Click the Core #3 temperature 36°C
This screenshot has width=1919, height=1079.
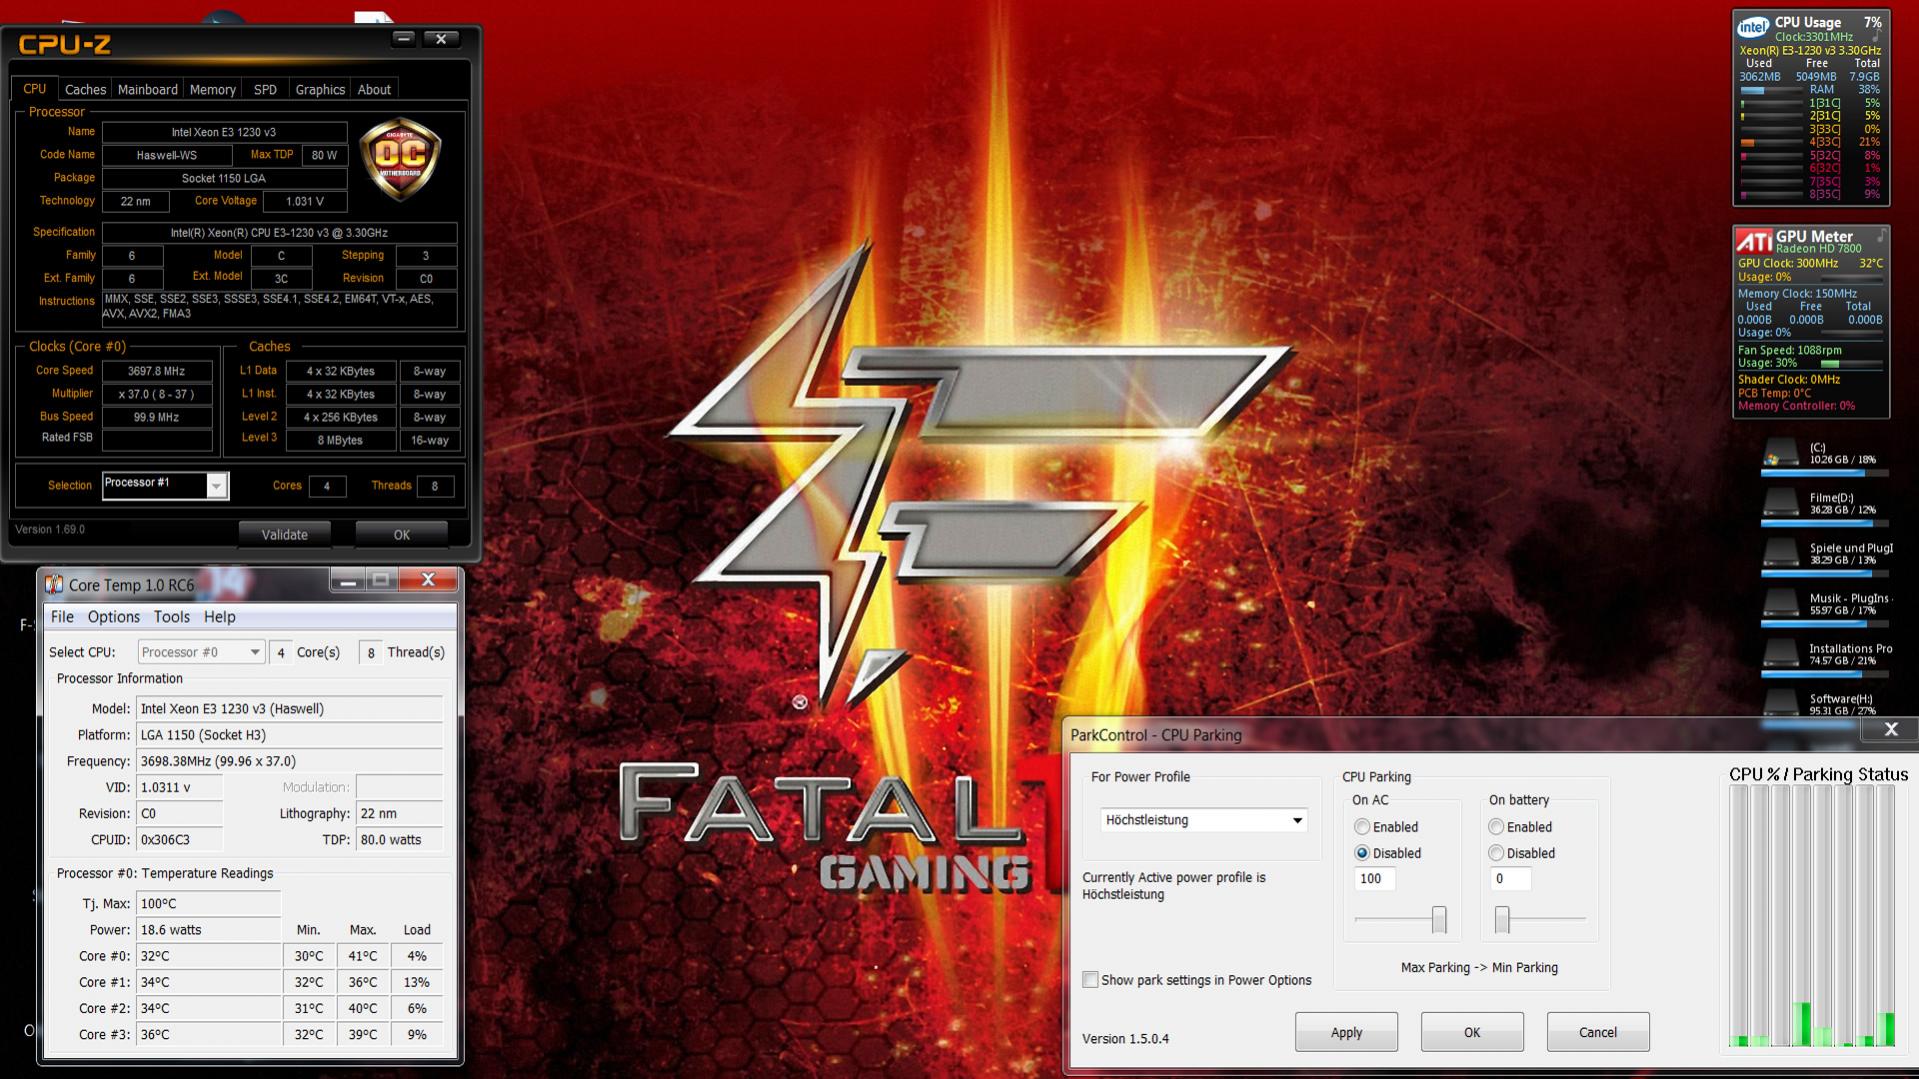[x=208, y=1034]
